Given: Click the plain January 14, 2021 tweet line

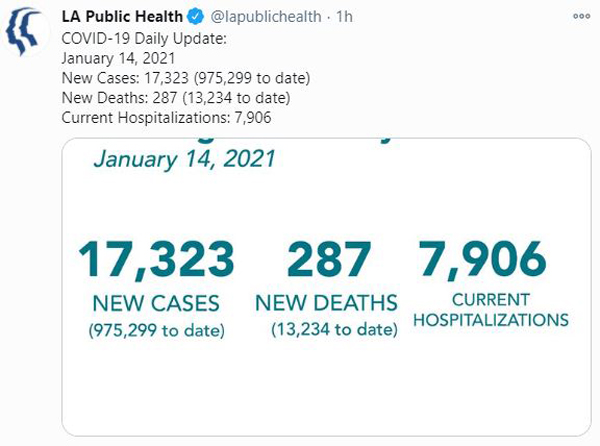Looking at the screenshot, I should pos(118,59).
